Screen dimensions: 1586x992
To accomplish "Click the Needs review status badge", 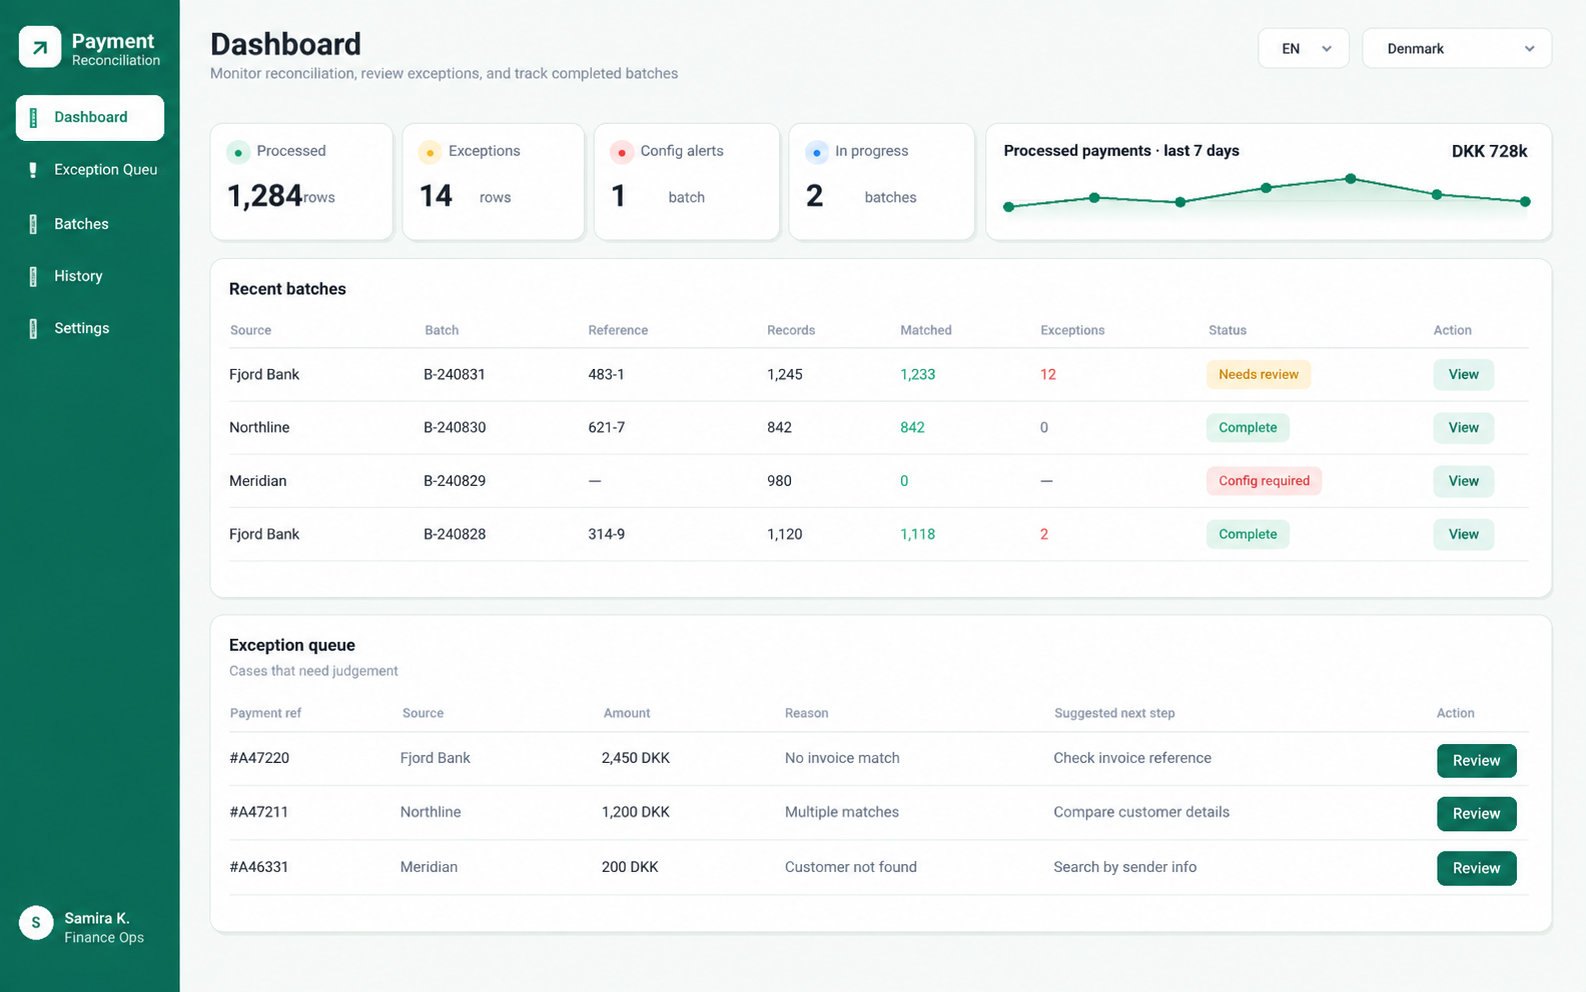I will point(1258,374).
